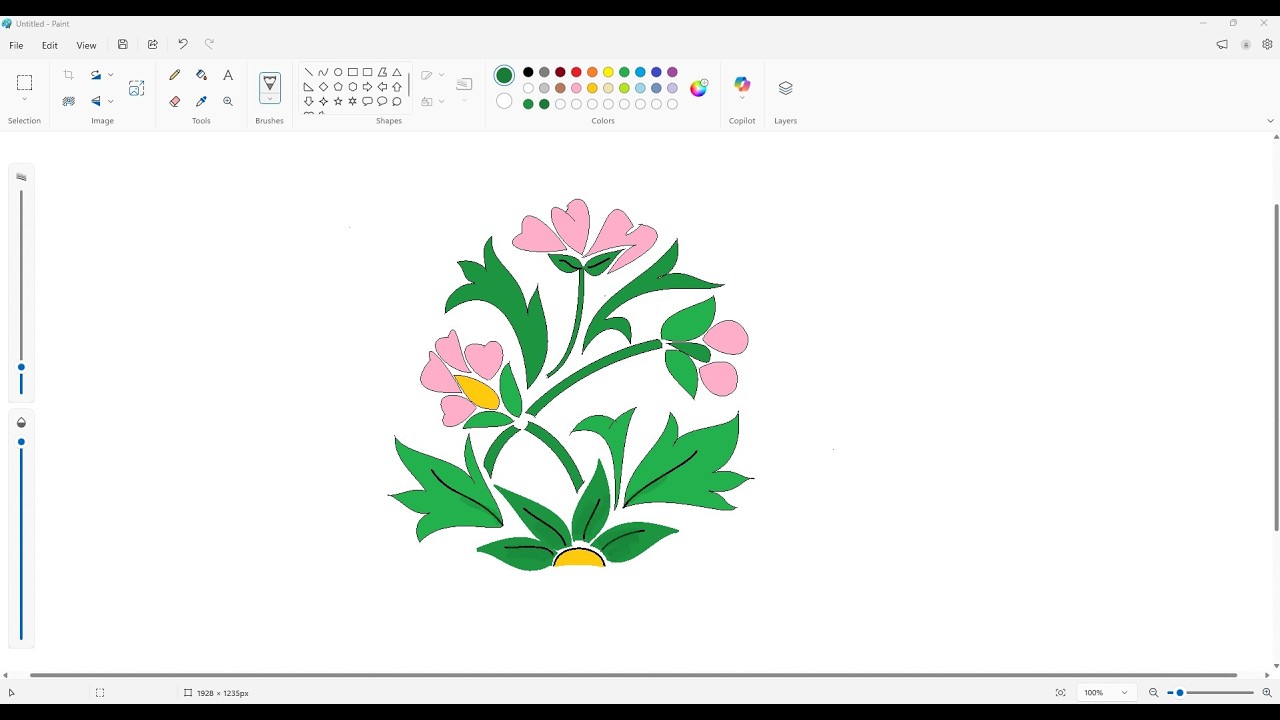Select the Curve shape
Viewport: 1280px width, 720px height.
pyautogui.click(x=323, y=72)
